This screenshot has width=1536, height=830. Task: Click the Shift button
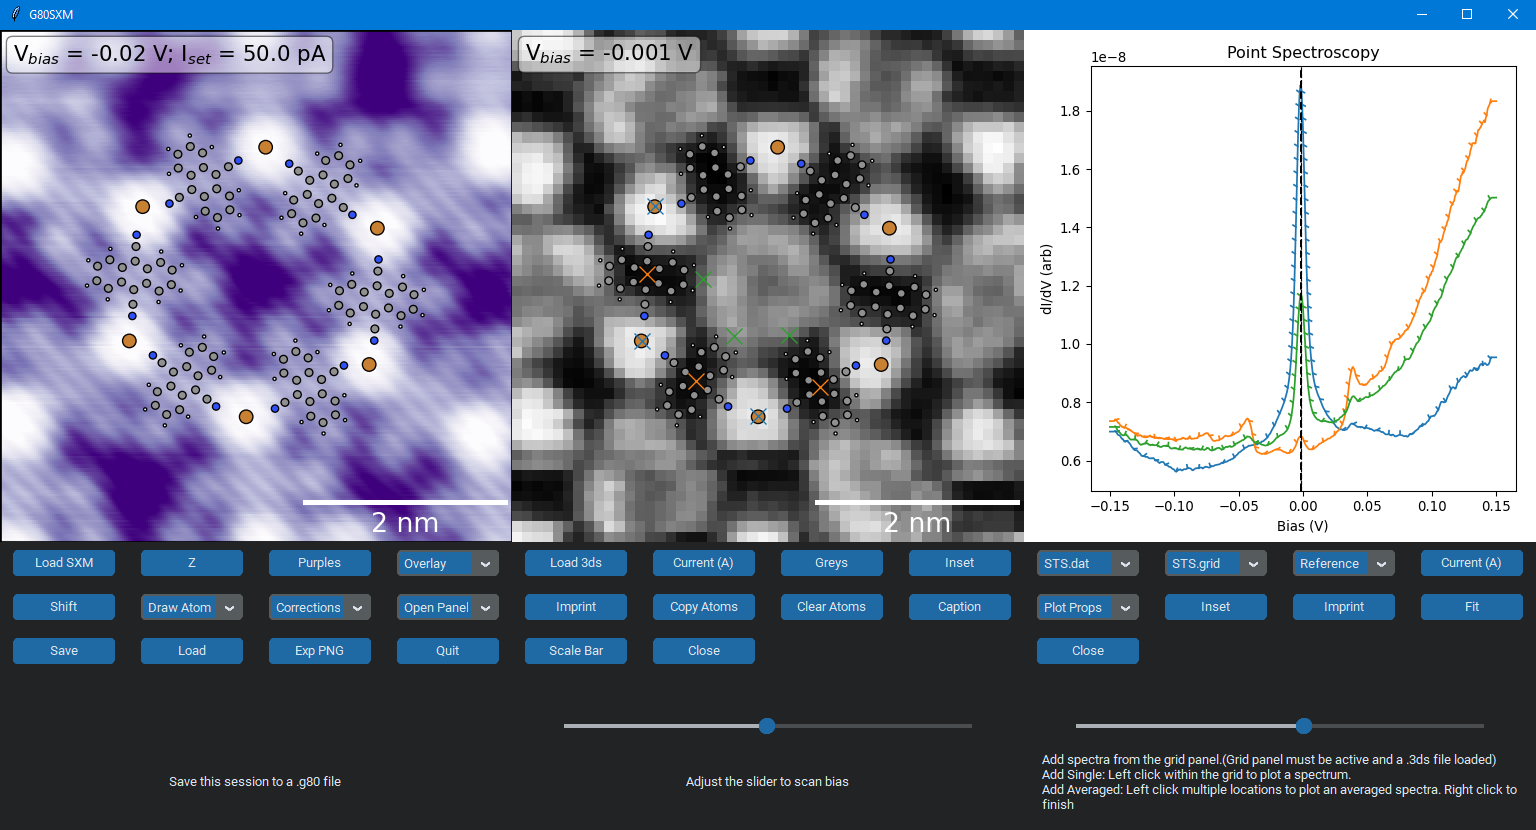[x=64, y=607]
